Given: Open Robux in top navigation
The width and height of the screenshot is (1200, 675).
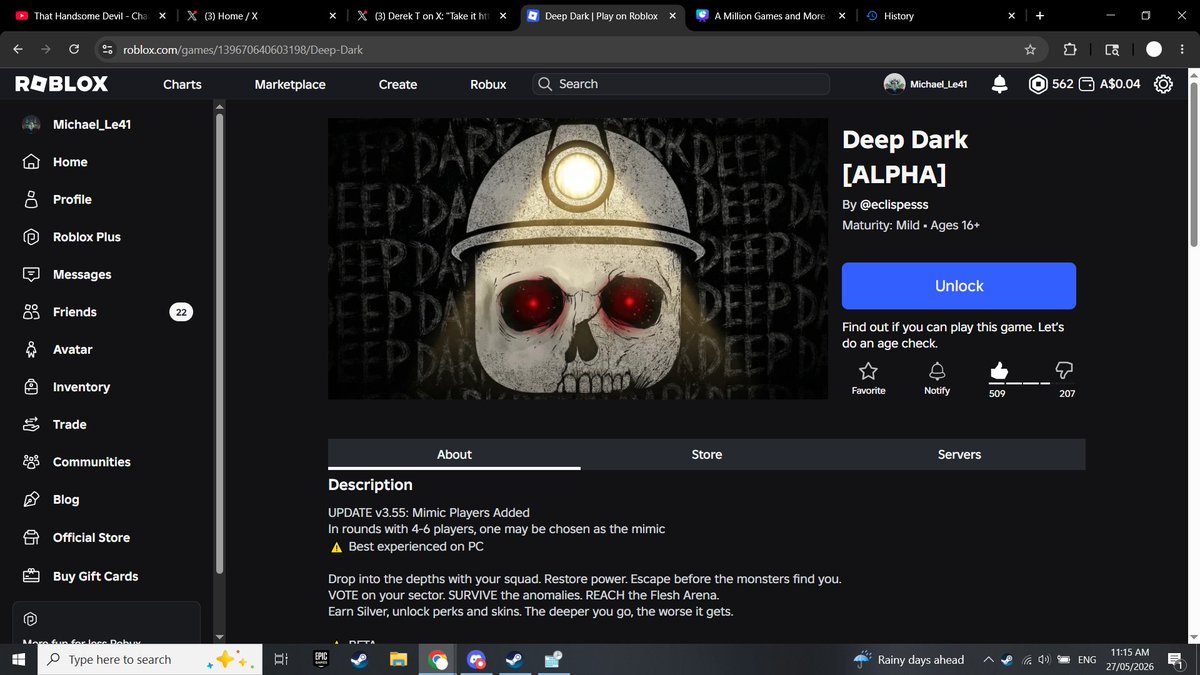Looking at the screenshot, I should pyautogui.click(x=488, y=84).
